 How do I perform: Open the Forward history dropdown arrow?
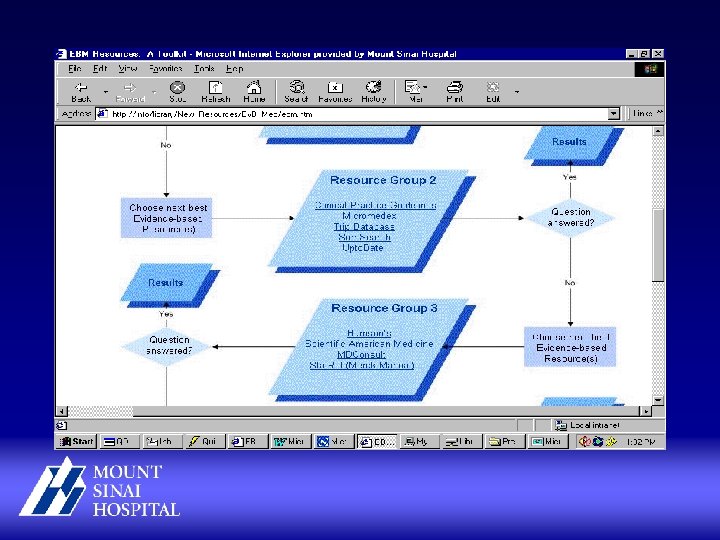click(x=154, y=92)
